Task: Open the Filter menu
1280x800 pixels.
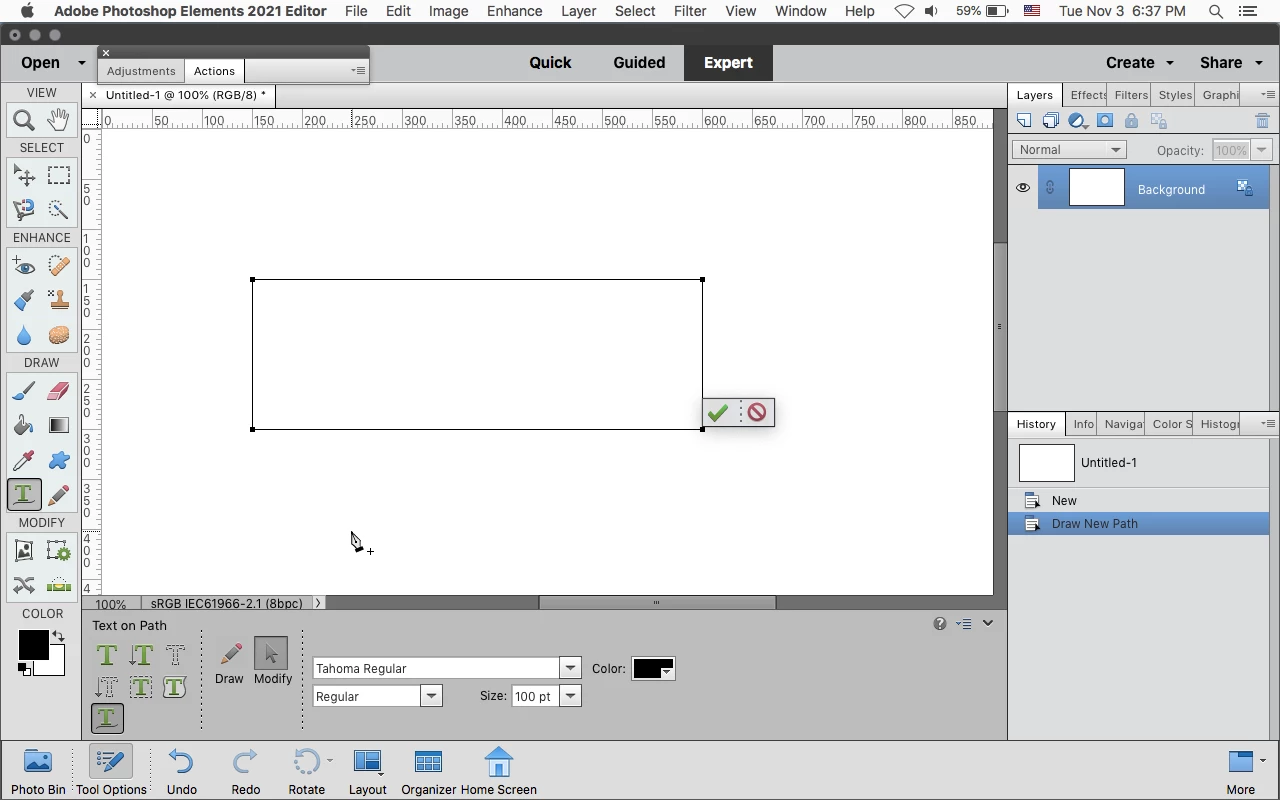Action: pyautogui.click(x=691, y=11)
